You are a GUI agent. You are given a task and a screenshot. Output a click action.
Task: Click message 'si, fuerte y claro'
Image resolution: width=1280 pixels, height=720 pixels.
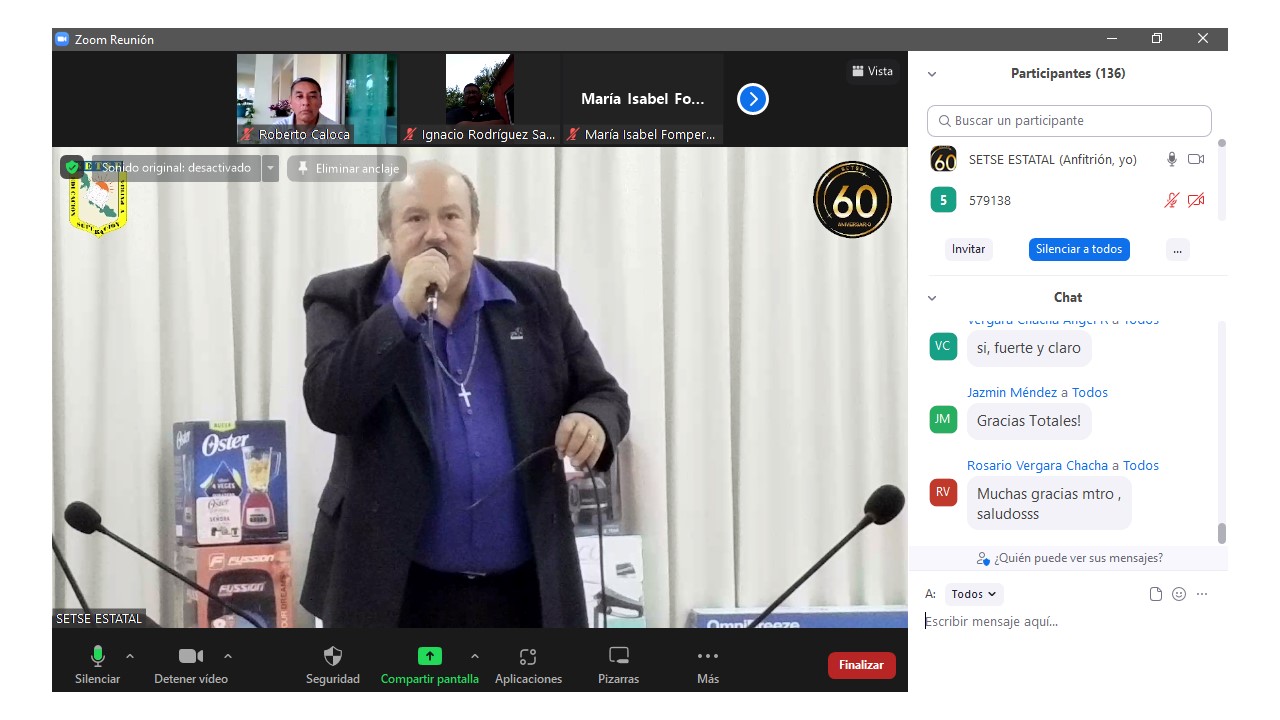tap(1029, 348)
